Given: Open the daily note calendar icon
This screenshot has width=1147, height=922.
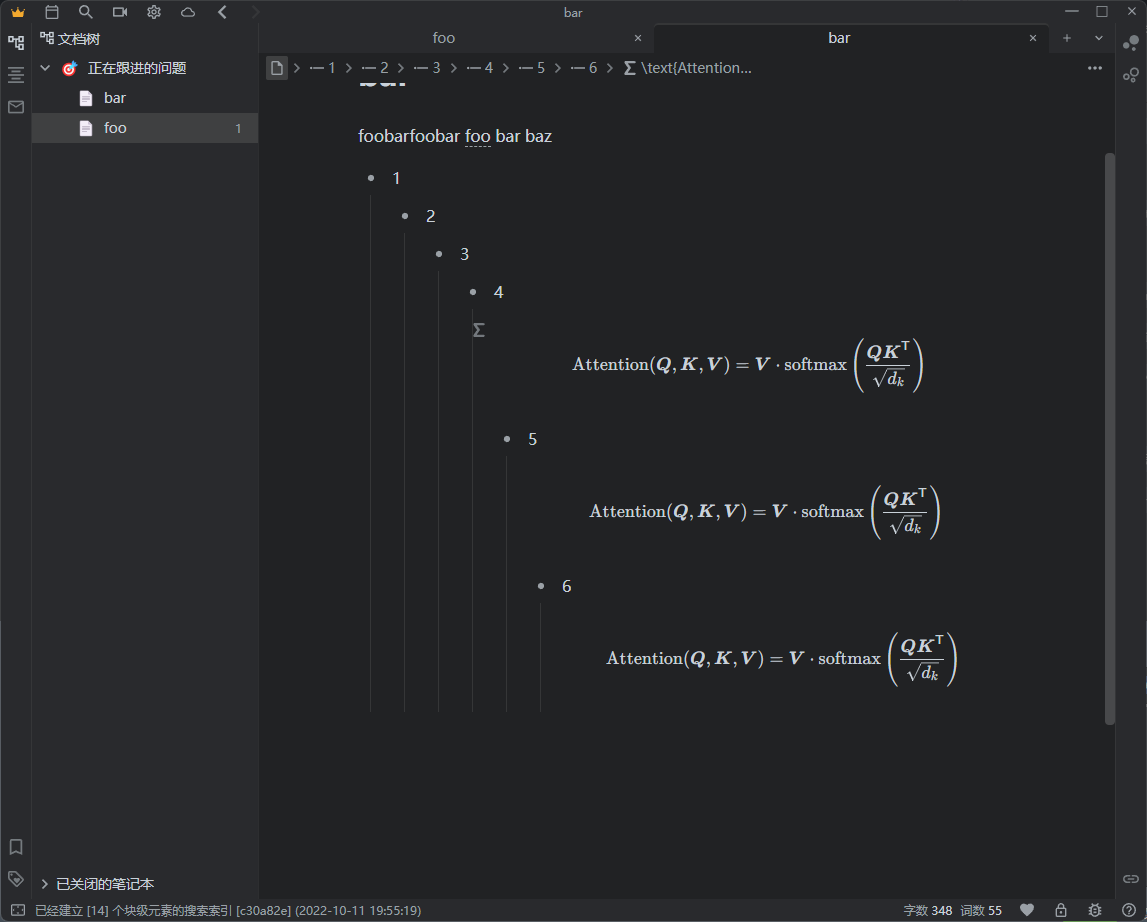Looking at the screenshot, I should click(x=51, y=12).
